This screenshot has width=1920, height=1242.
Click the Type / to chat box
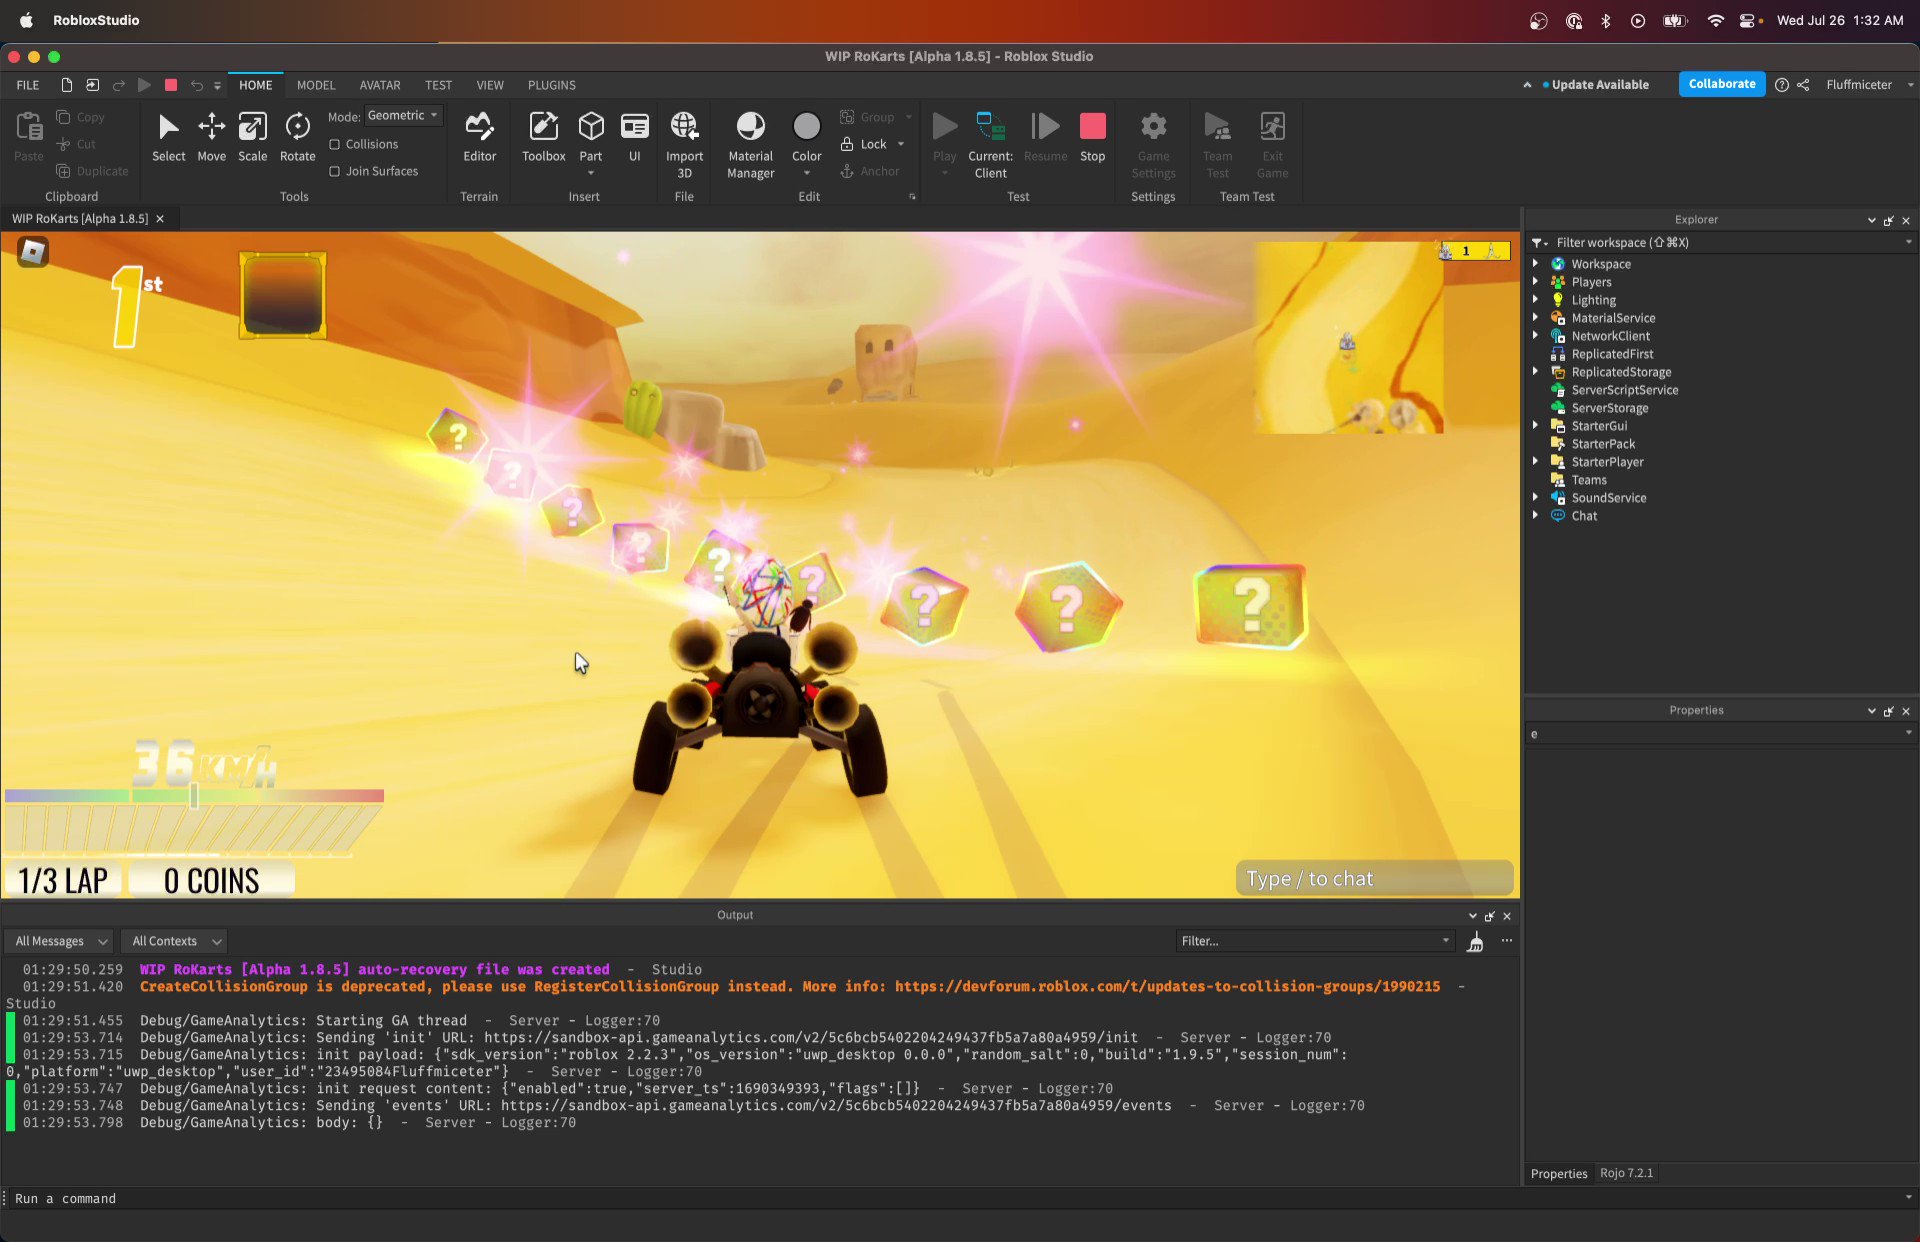coord(1374,879)
